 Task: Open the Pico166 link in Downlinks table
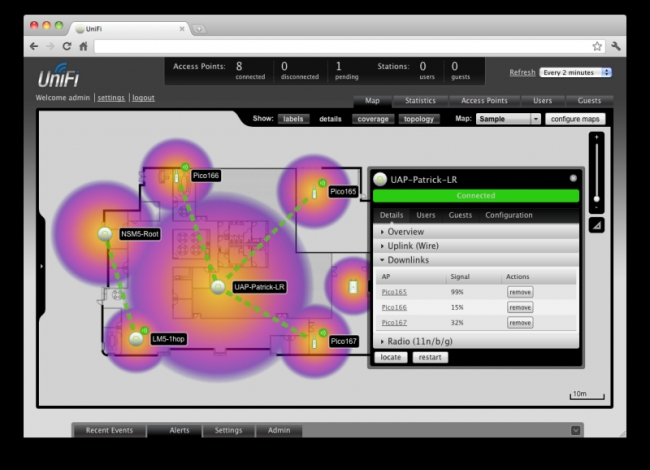tap(394, 308)
